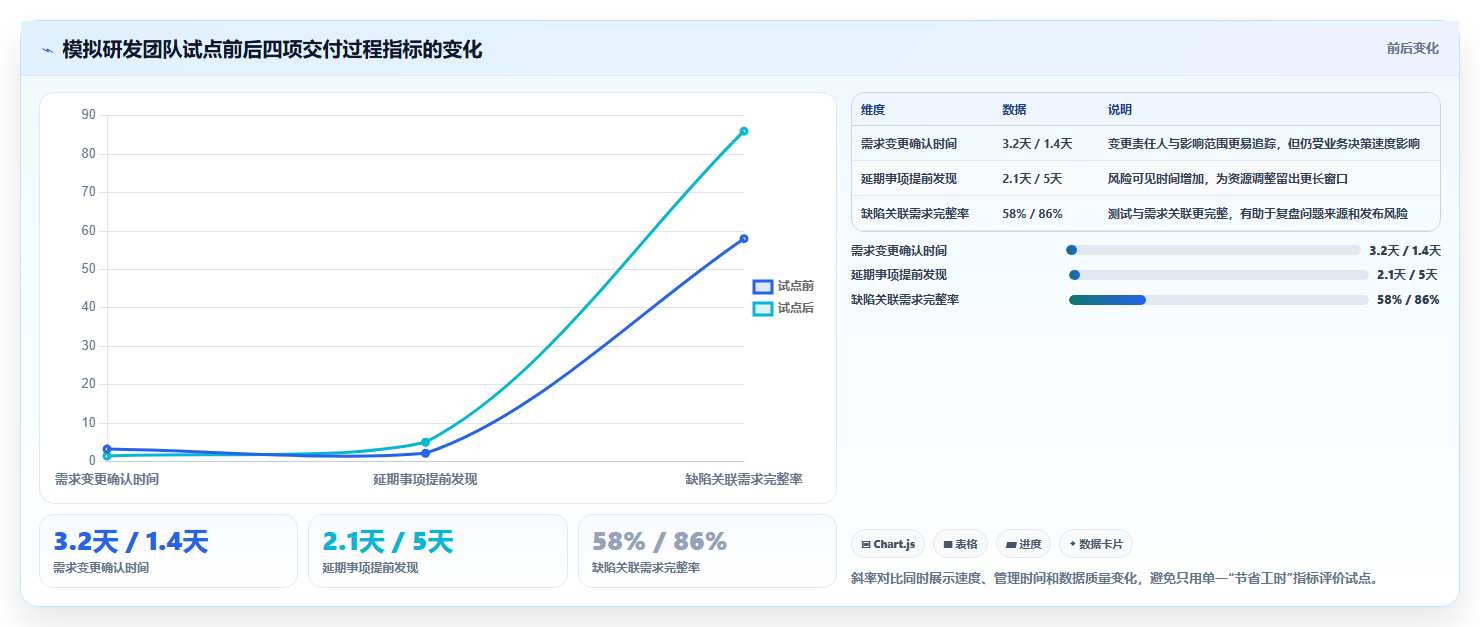Click the 试点后 legend label

[x=796, y=308]
